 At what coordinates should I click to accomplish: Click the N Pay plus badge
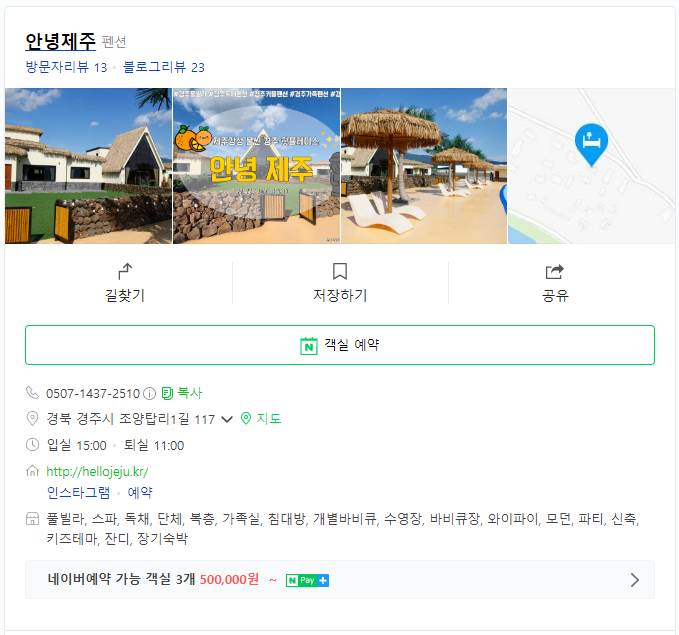pyautogui.click(x=307, y=580)
